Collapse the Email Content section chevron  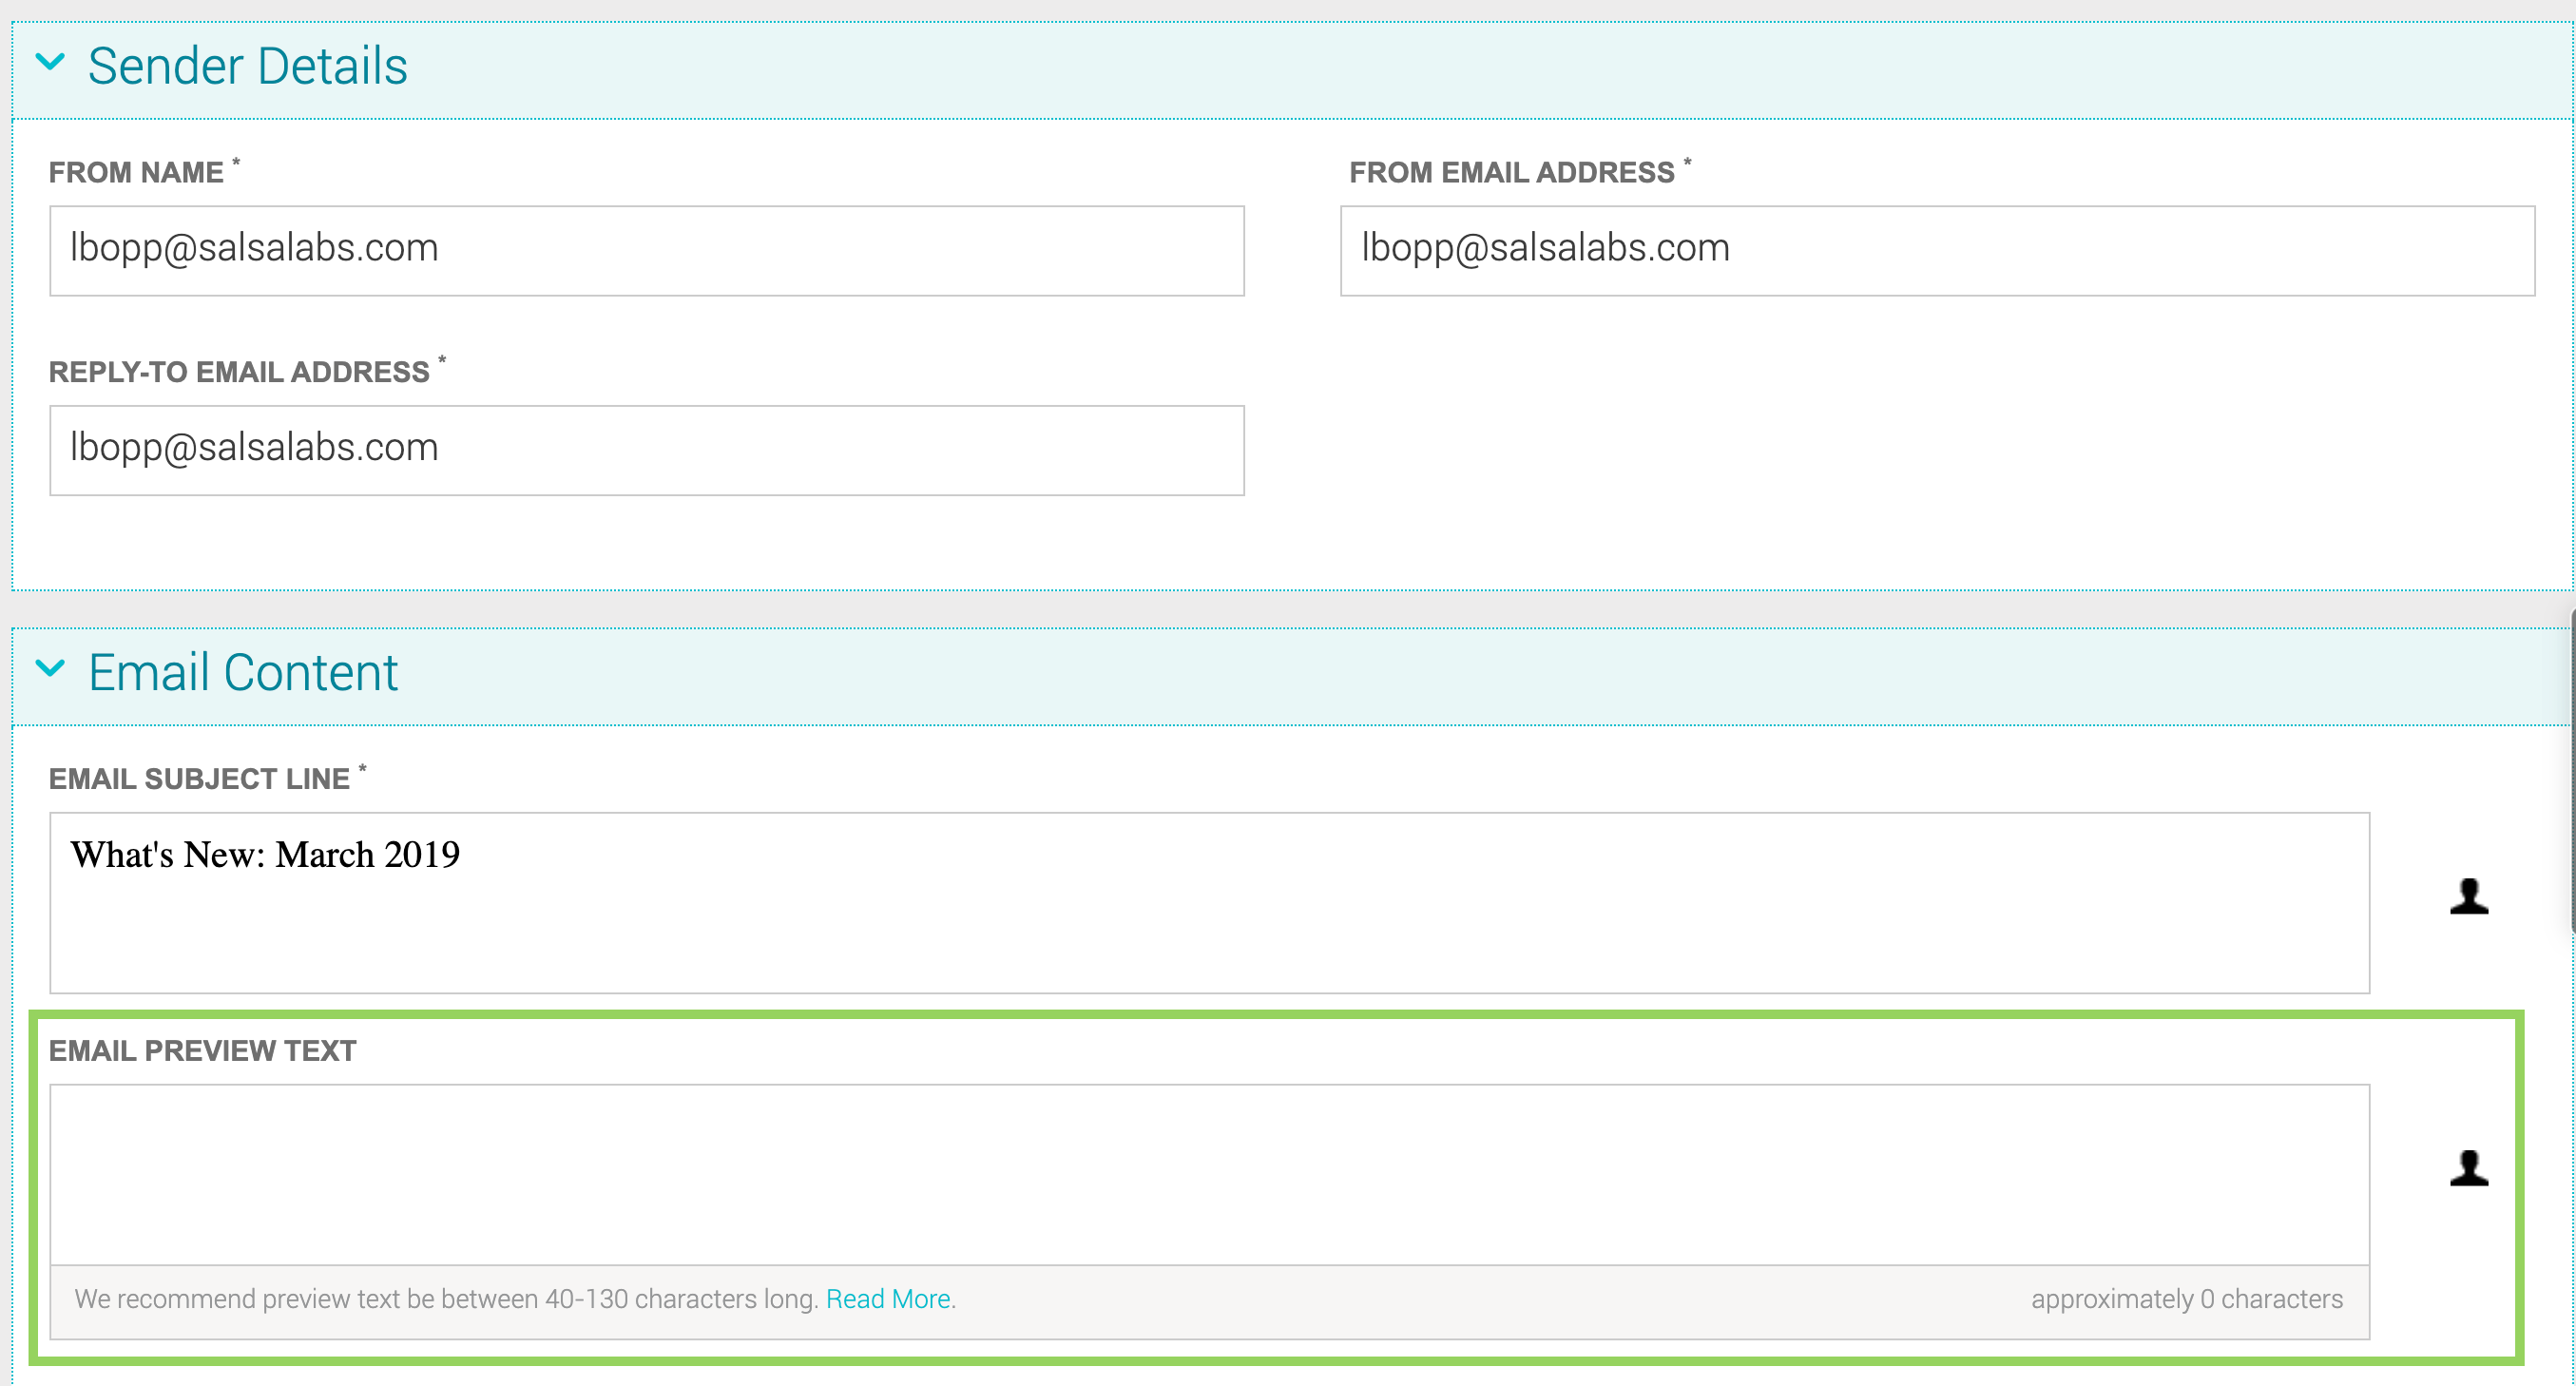(50, 669)
